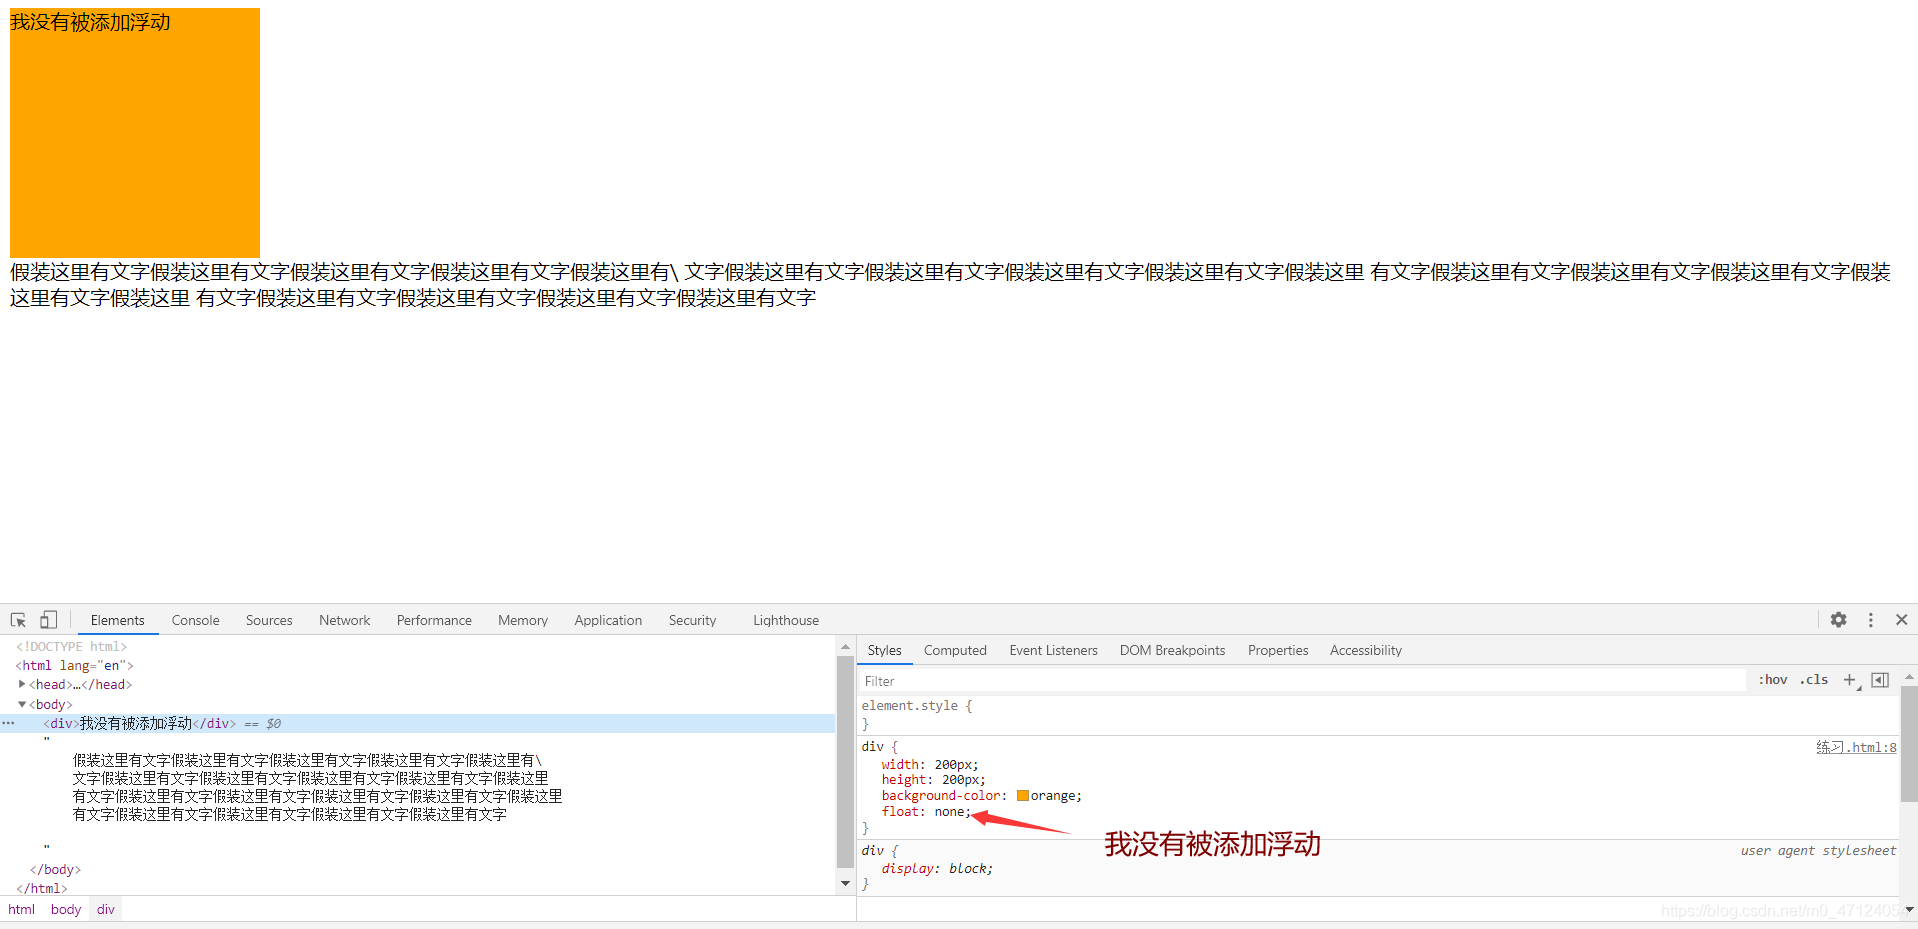The height and width of the screenshot is (929, 1918).
Task: Click the styles Filter input field
Action: click(1302, 681)
